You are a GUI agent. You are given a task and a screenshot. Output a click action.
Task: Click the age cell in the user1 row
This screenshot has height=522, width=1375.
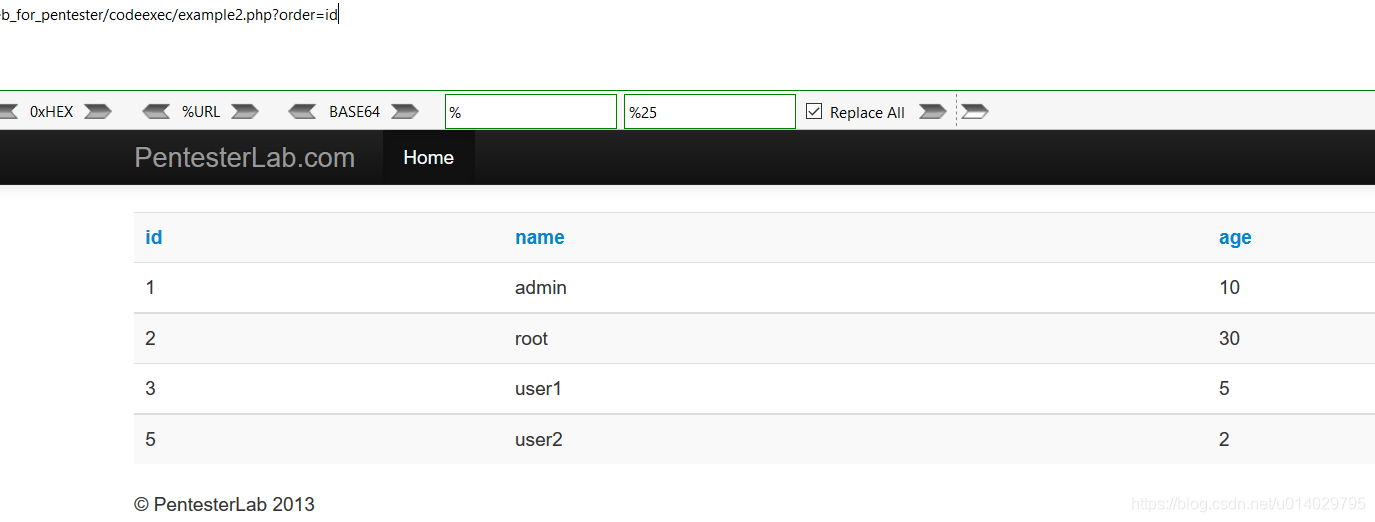(x=1291, y=389)
